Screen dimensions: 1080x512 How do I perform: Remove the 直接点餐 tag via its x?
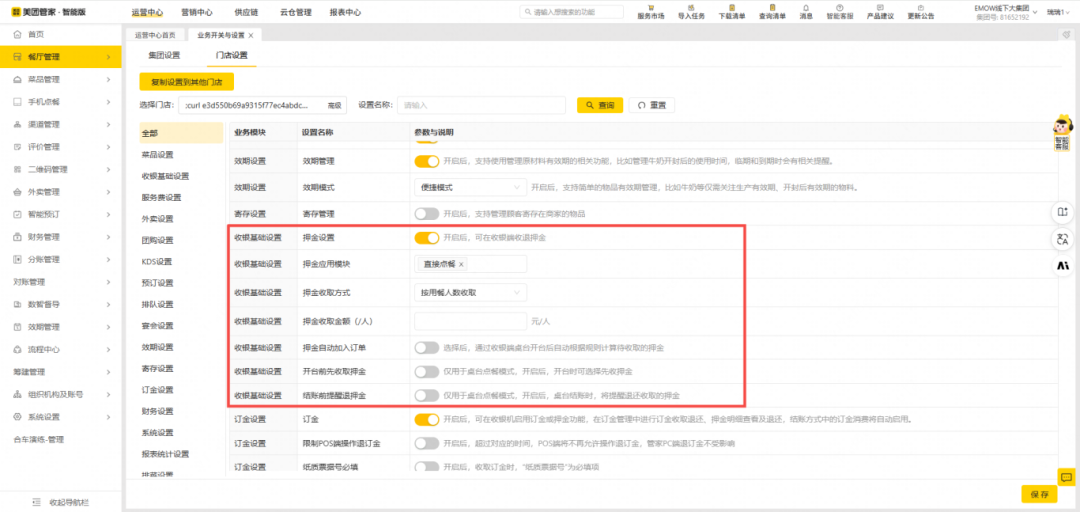(x=461, y=264)
